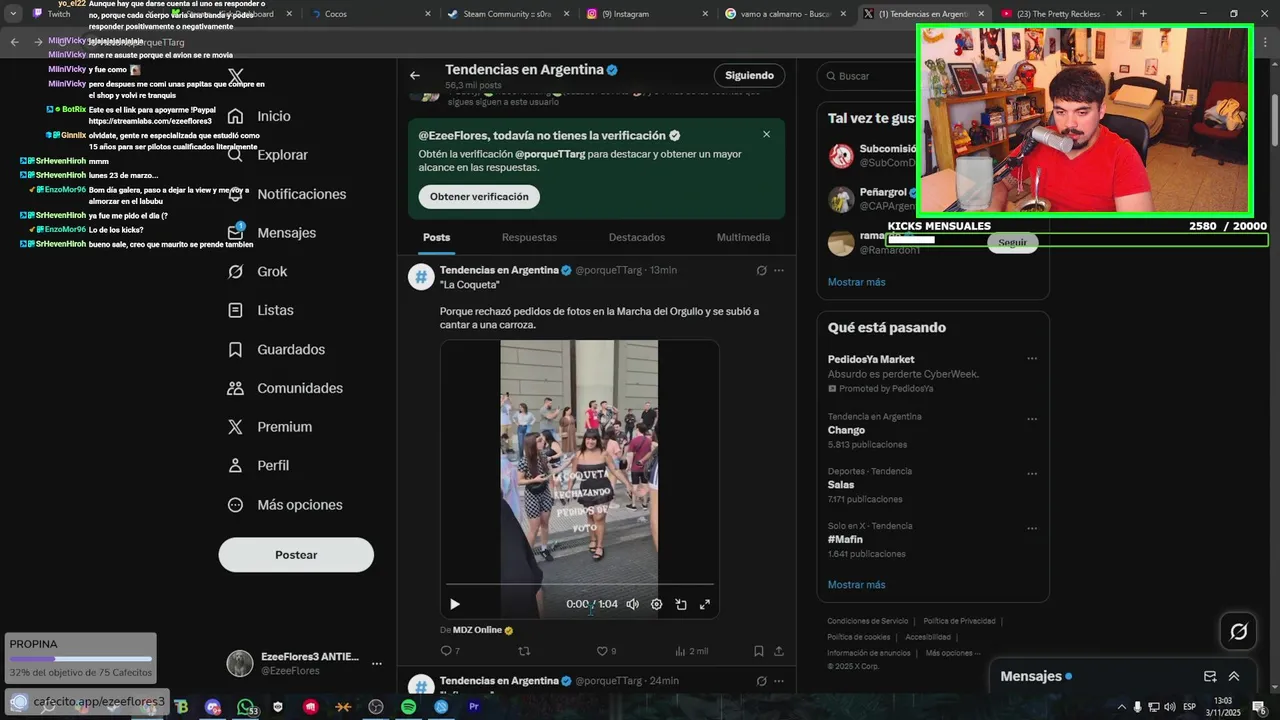Open options for Chango trend

pos(1032,419)
